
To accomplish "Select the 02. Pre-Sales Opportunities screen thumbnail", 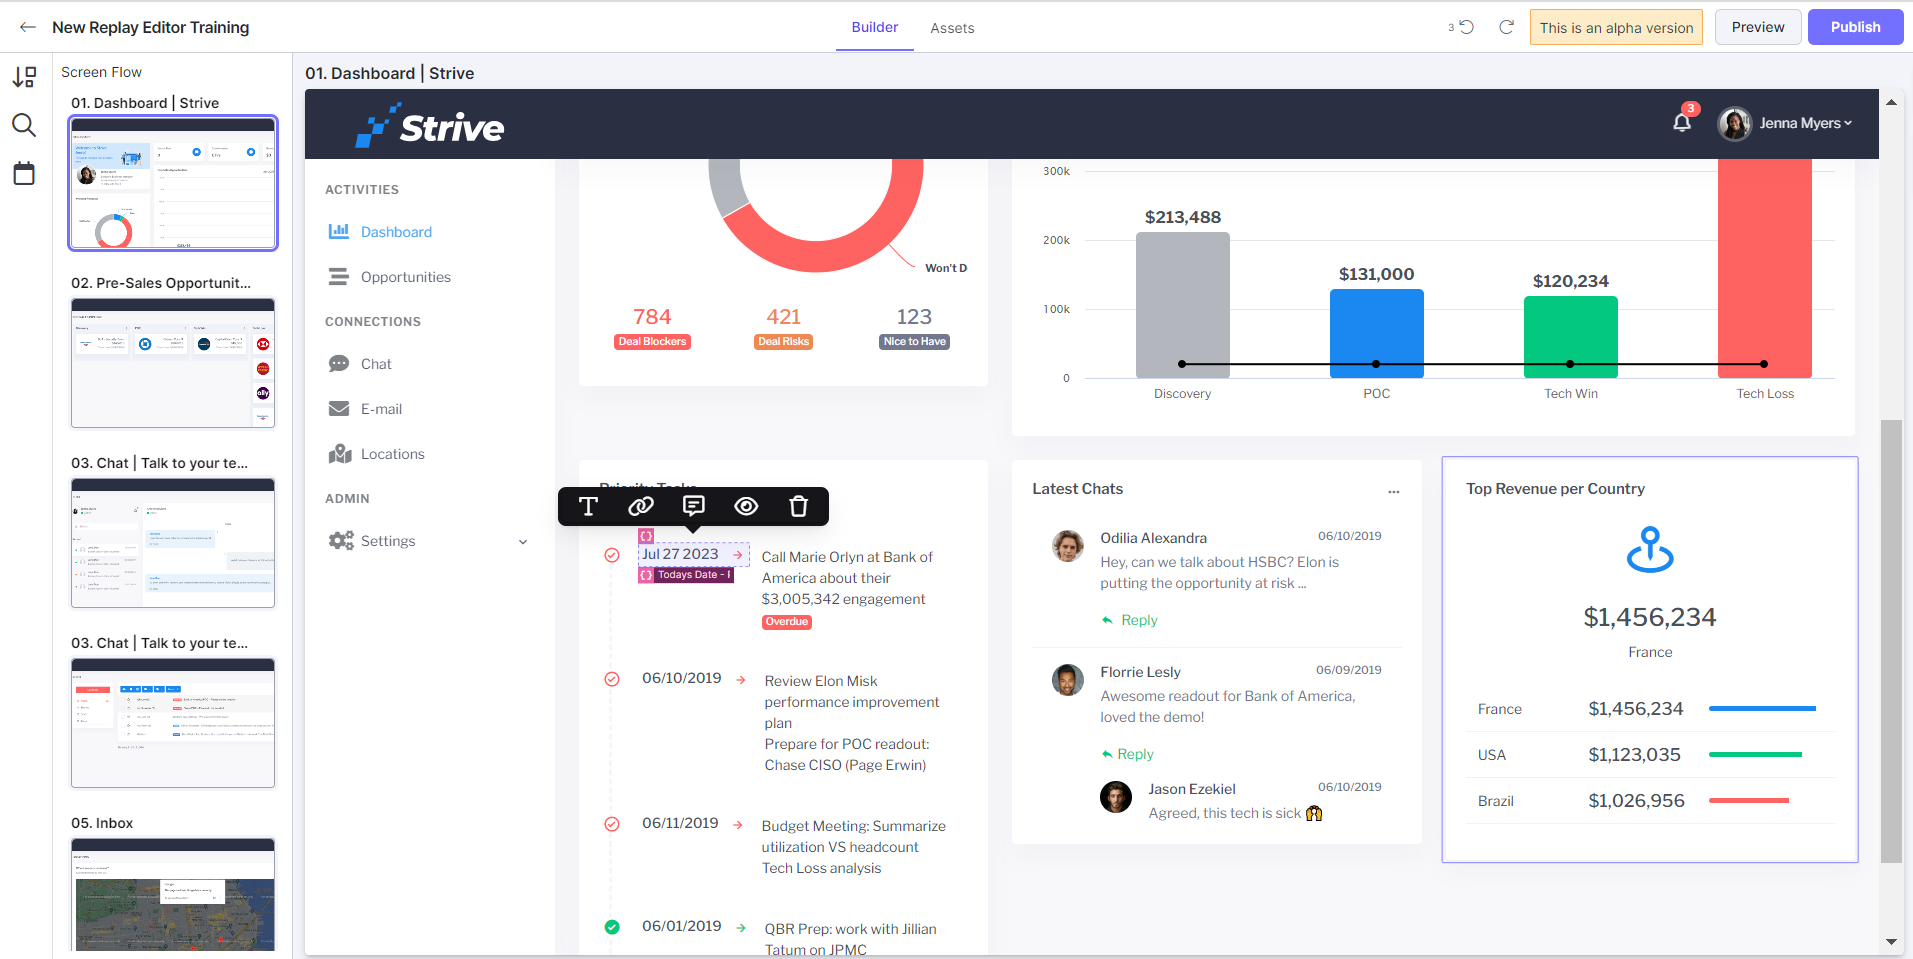I will point(173,363).
